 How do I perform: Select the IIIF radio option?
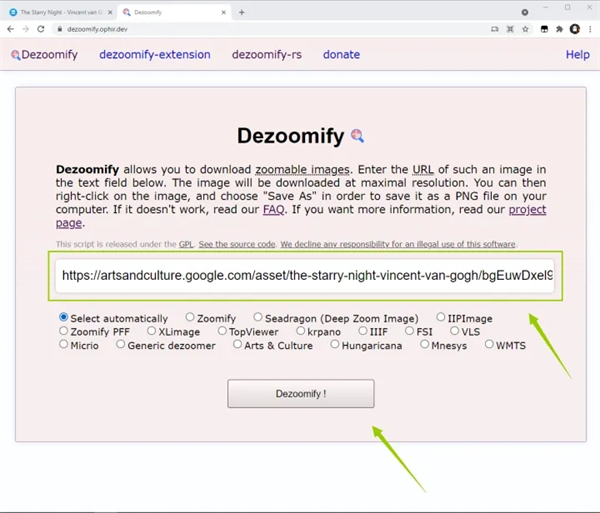pyautogui.click(x=363, y=331)
